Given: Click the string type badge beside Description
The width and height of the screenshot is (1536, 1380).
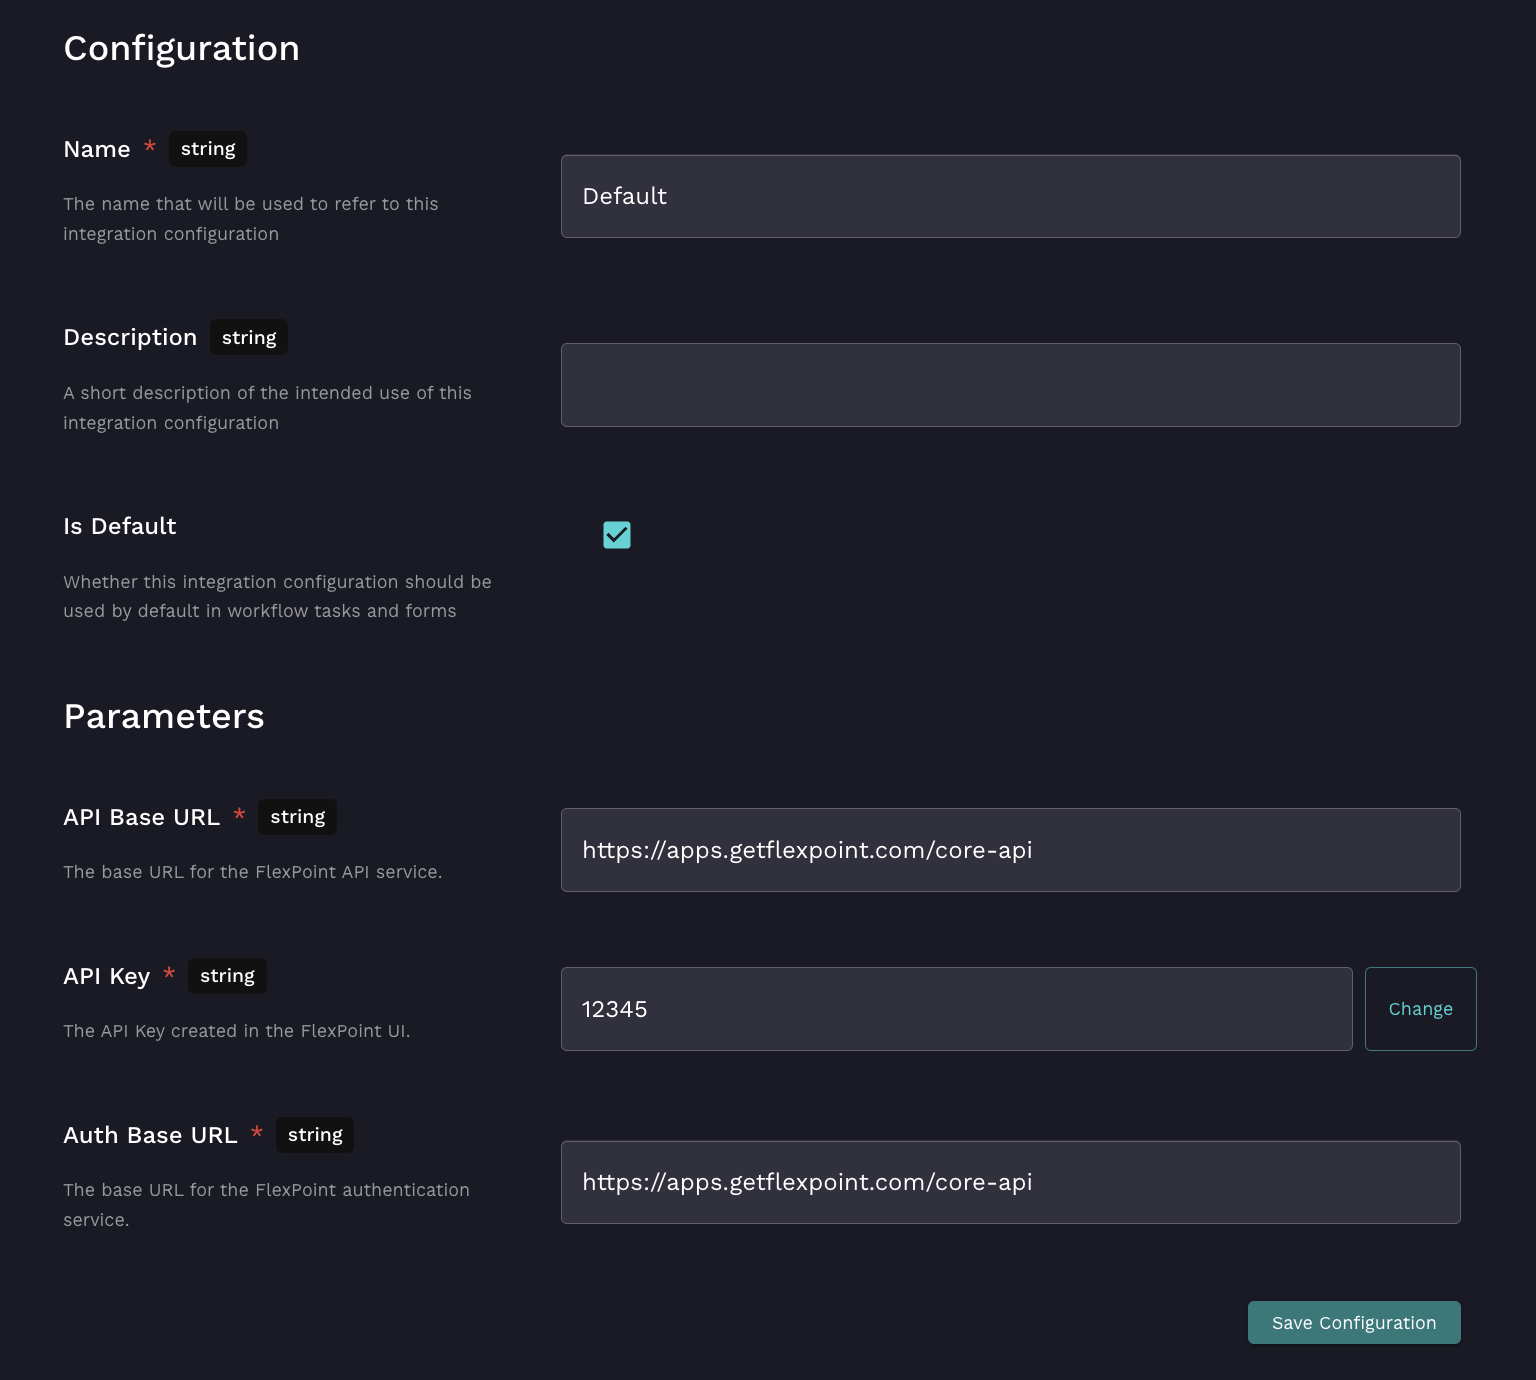Looking at the screenshot, I should [249, 338].
